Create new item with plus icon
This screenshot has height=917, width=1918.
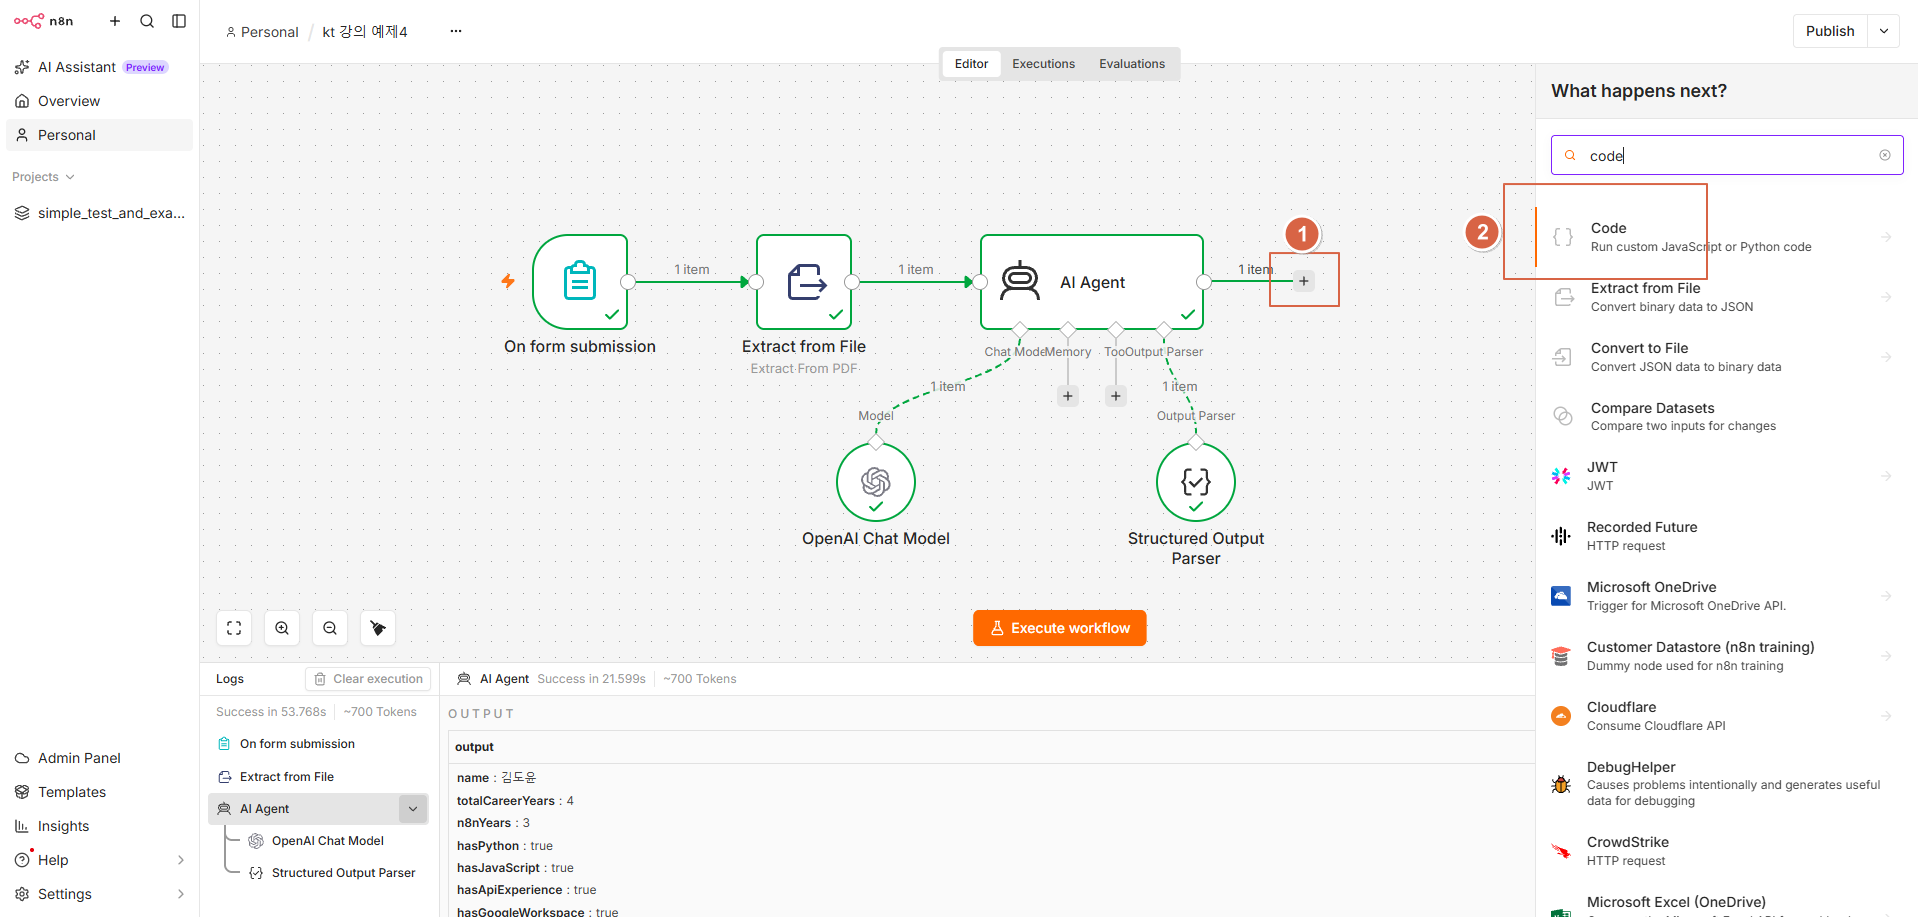(x=115, y=21)
